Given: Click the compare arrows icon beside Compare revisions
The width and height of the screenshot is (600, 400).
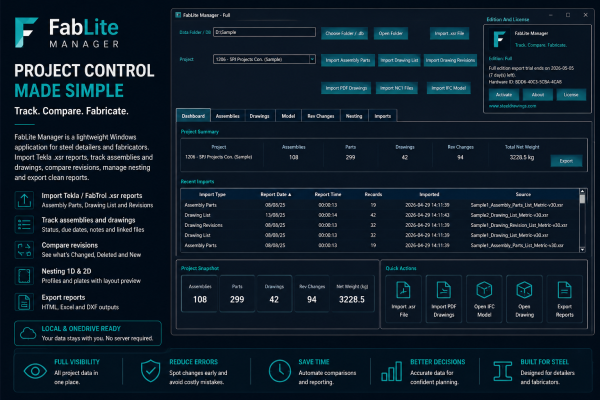Looking at the screenshot, I should coord(24,250).
